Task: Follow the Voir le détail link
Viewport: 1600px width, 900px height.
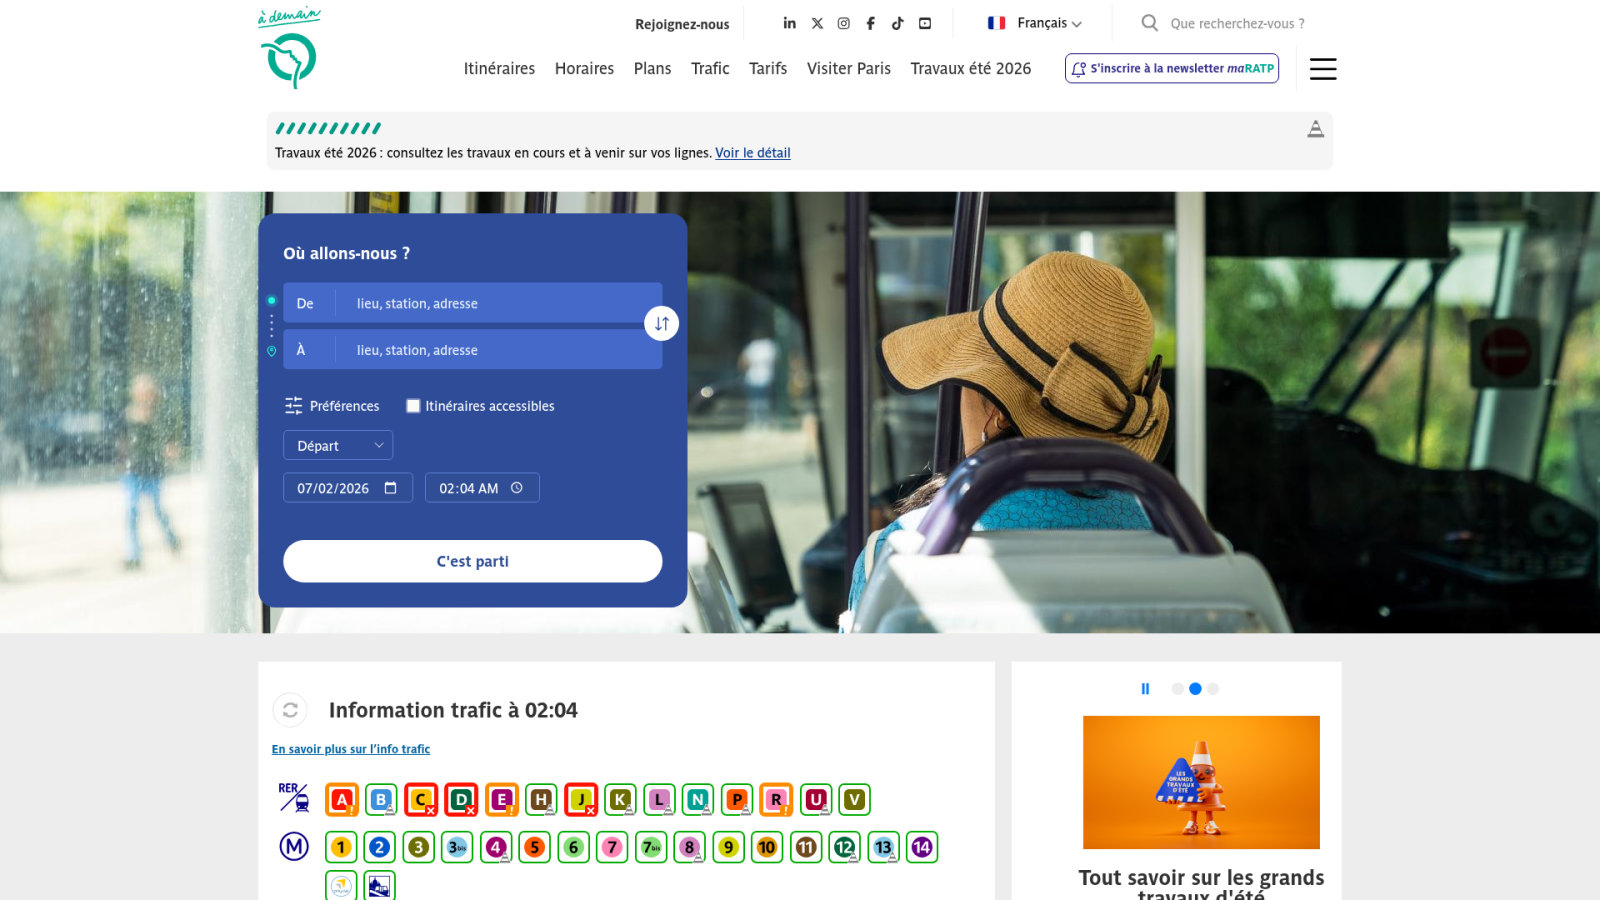Action: [x=753, y=153]
